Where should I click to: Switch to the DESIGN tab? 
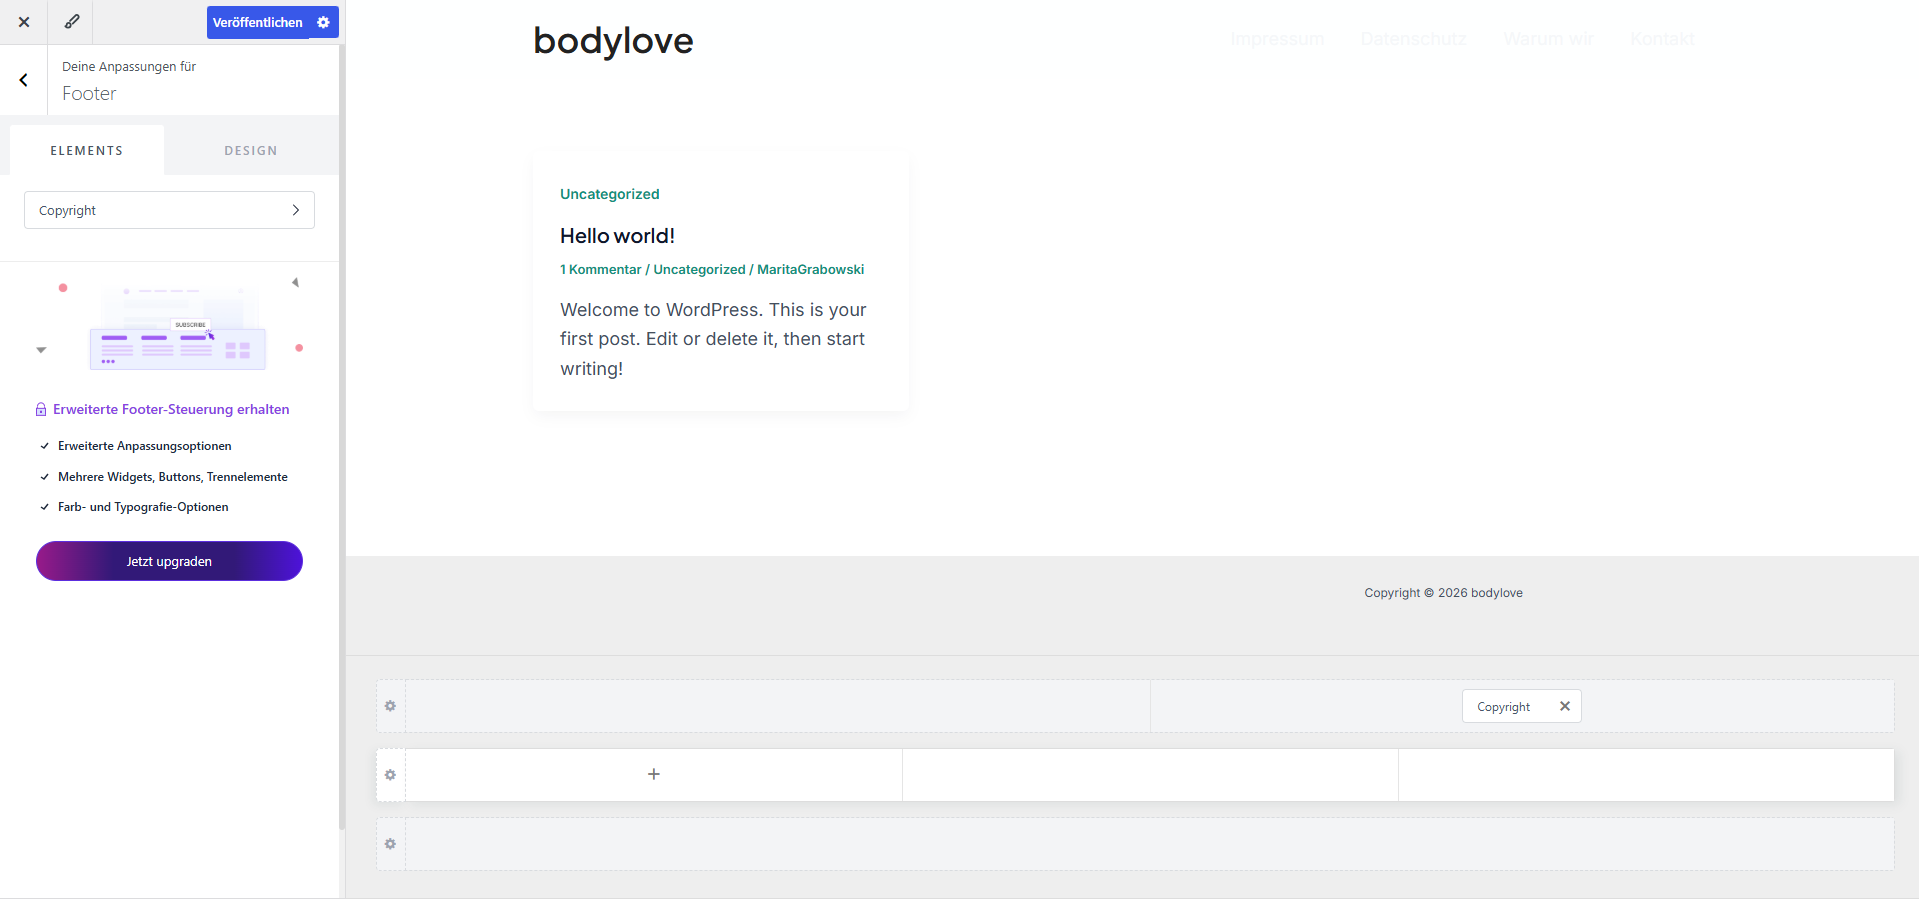(251, 150)
